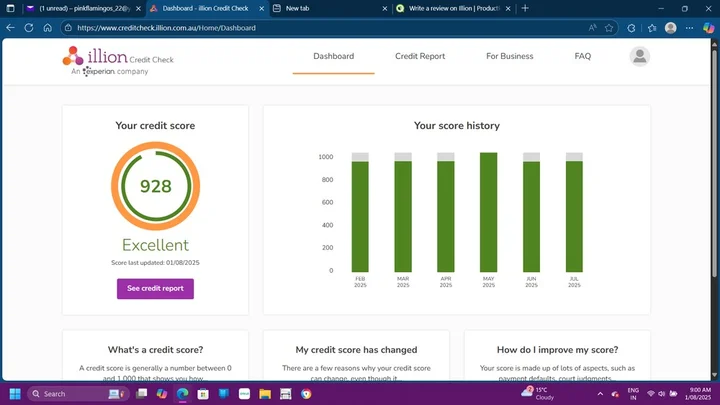
Task: Click the address bar URL field
Action: pyautogui.click(x=300, y=28)
